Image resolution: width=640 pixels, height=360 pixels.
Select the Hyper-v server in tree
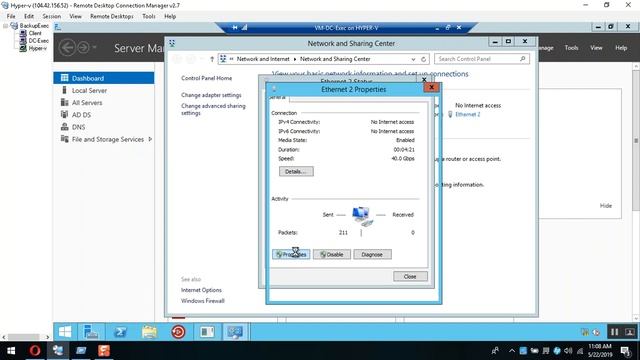pos(38,48)
